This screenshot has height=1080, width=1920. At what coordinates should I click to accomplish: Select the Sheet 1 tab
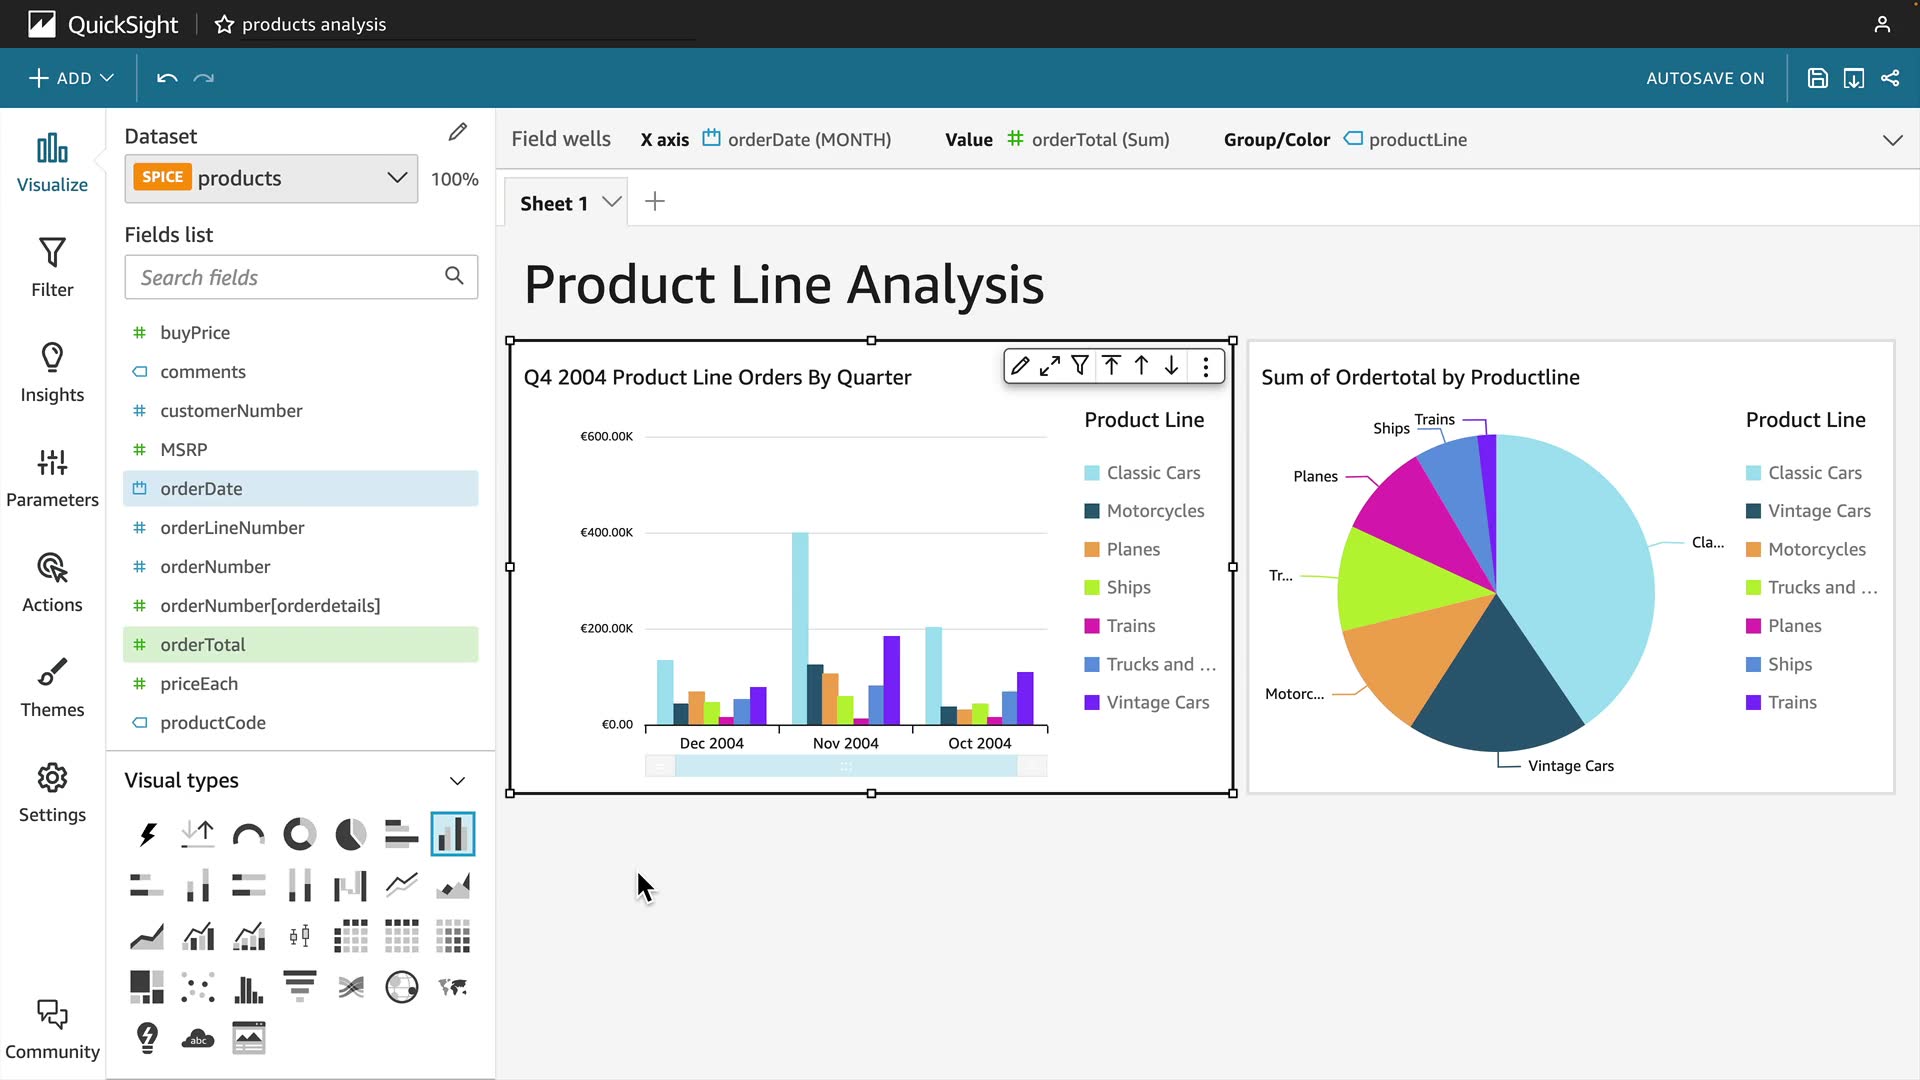[x=554, y=203]
